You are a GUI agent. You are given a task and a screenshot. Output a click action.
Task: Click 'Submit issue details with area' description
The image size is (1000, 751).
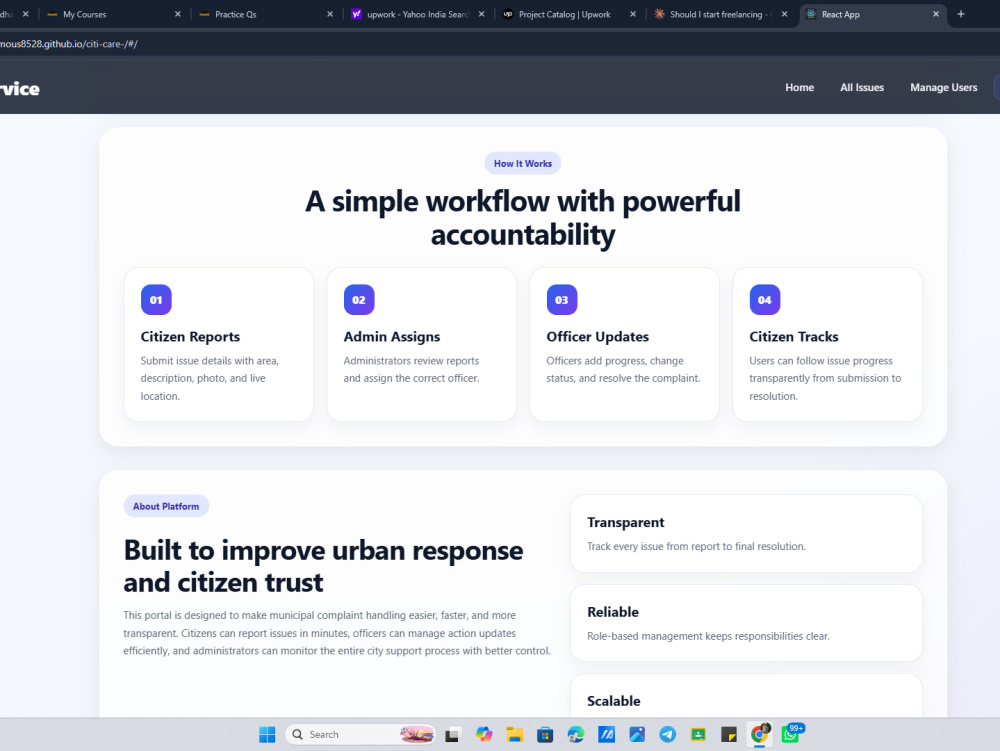[x=210, y=379]
